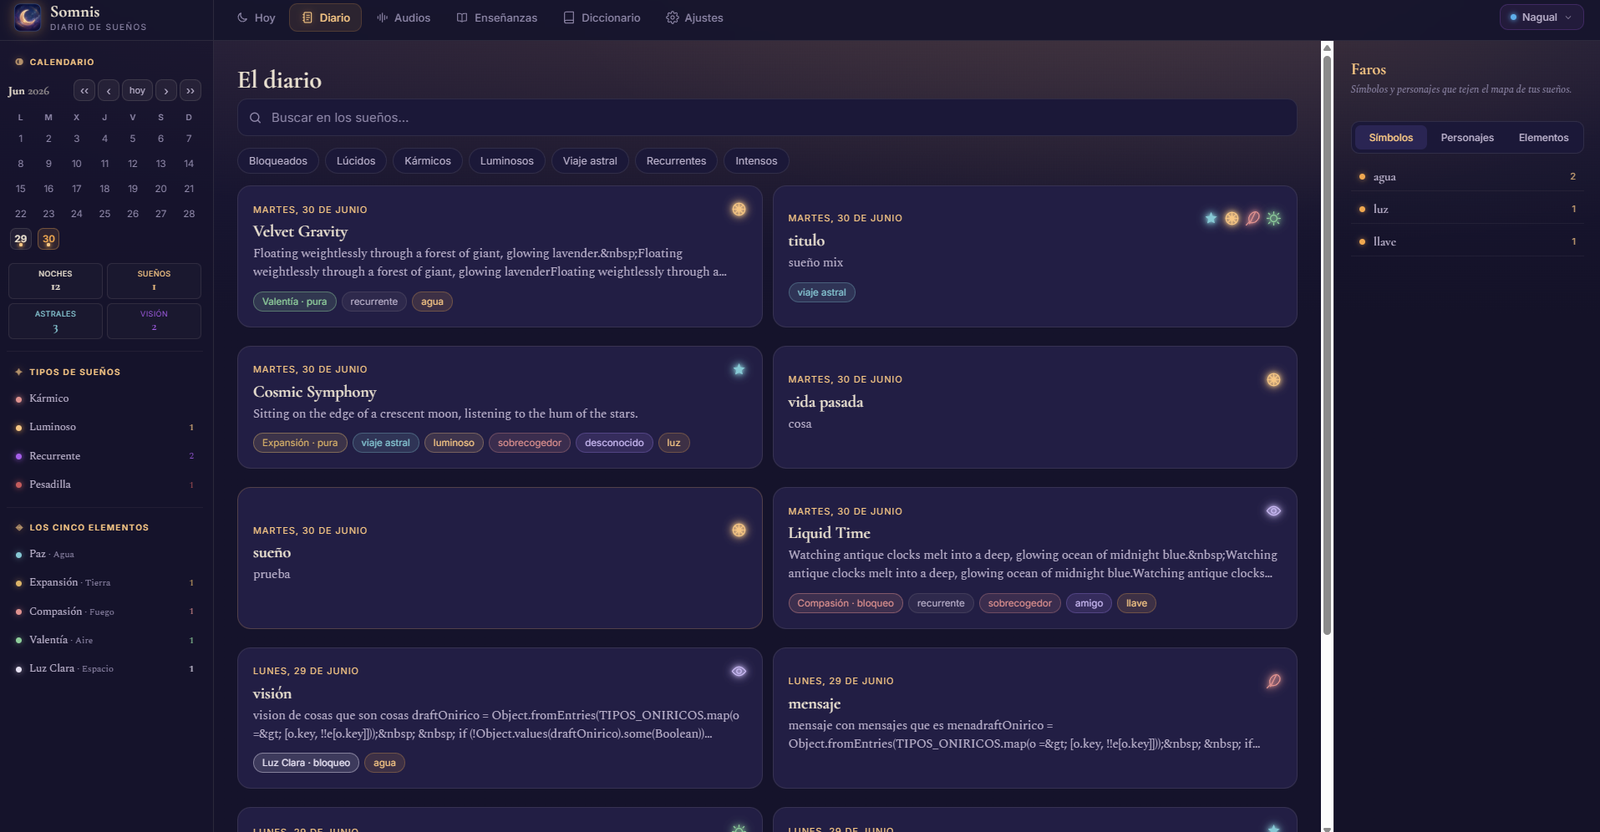This screenshot has height=832, width=1600.
Task: Click the green sparkle icon on titulo card
Action: 1273,218
